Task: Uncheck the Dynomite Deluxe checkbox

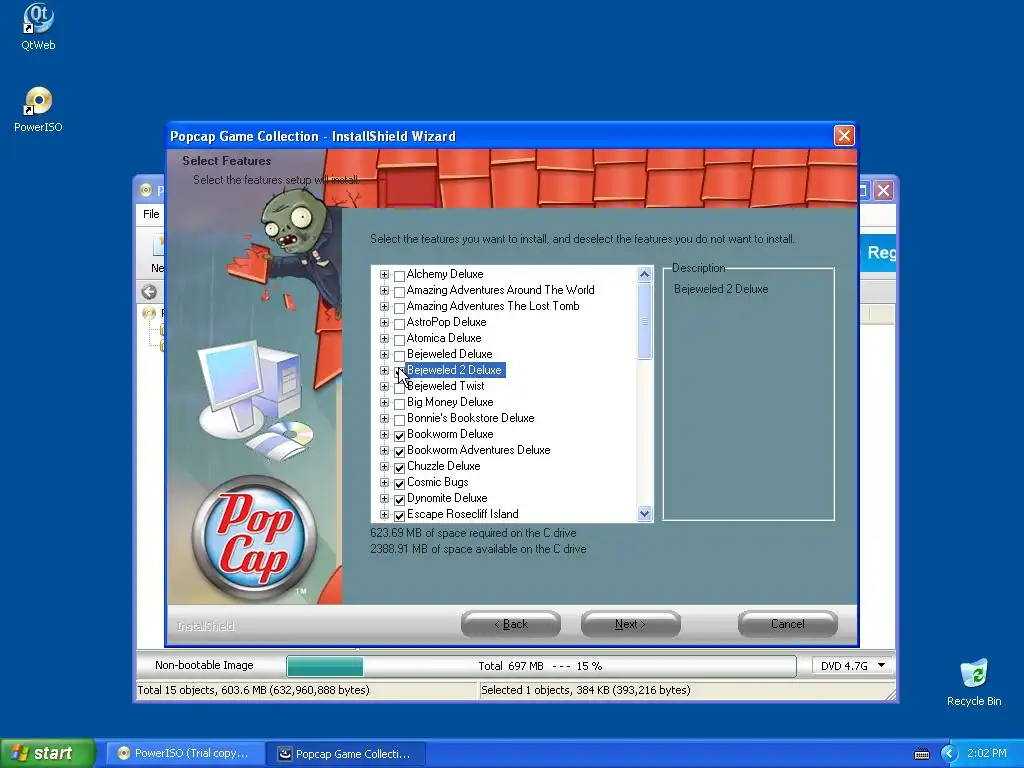Action: (399, 499)
